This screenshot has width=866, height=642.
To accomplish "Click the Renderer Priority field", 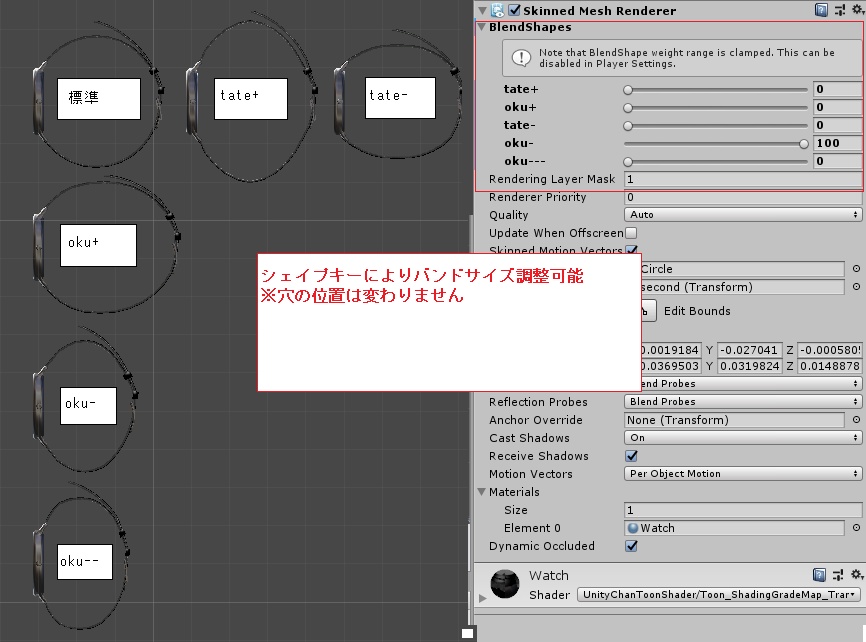I will click(743, 197).
